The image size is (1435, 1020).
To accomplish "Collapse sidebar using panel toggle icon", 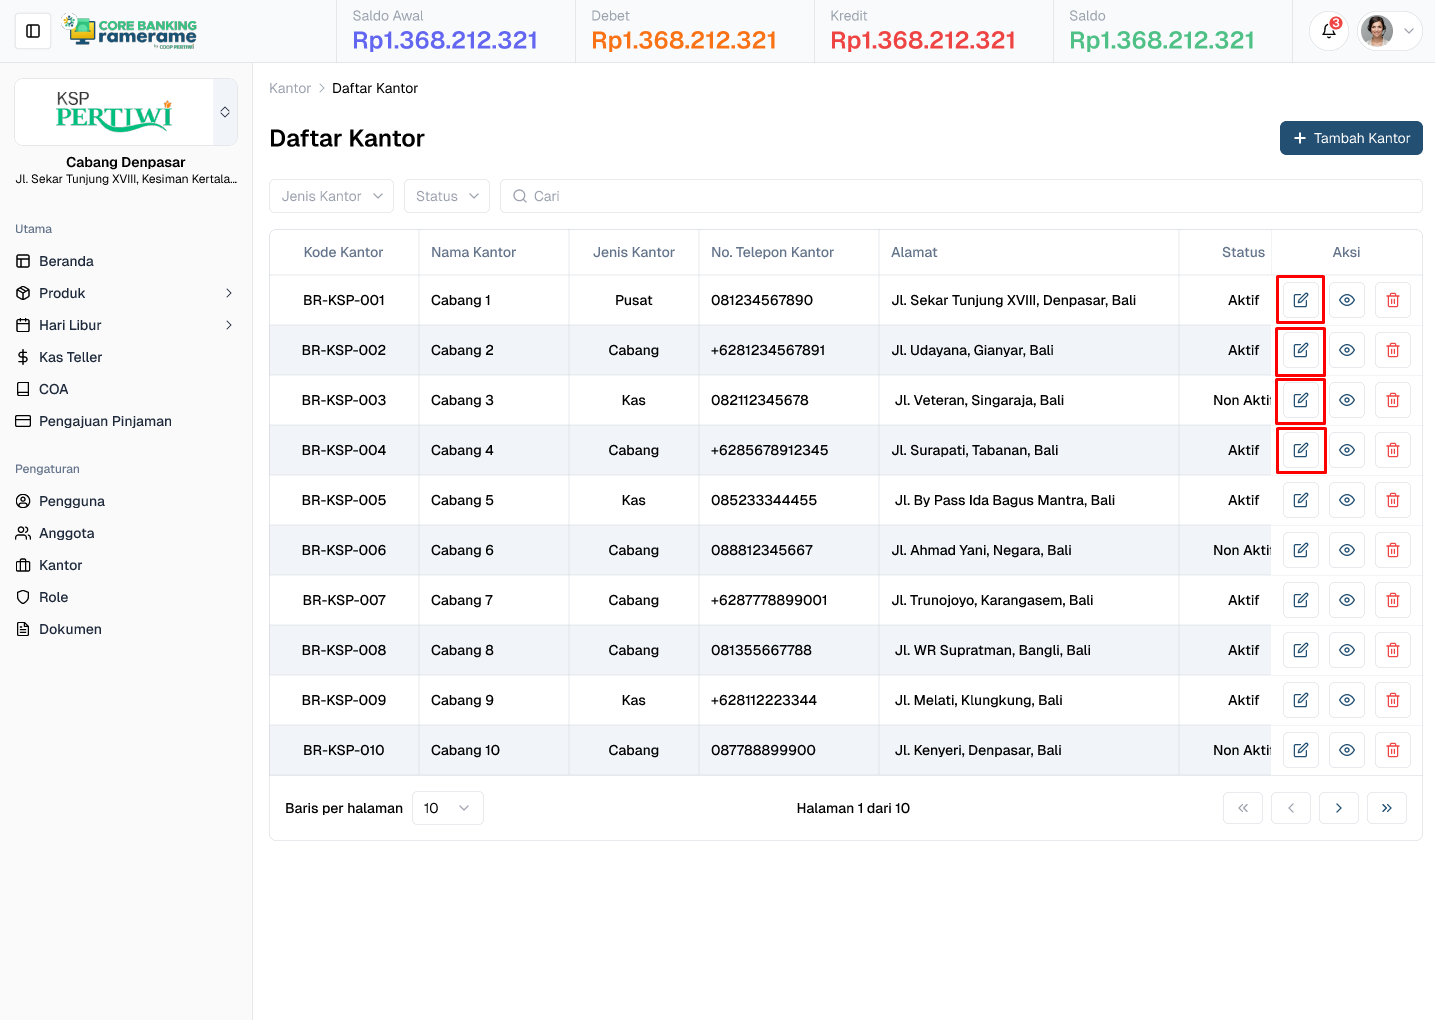I will click(33, 31).
